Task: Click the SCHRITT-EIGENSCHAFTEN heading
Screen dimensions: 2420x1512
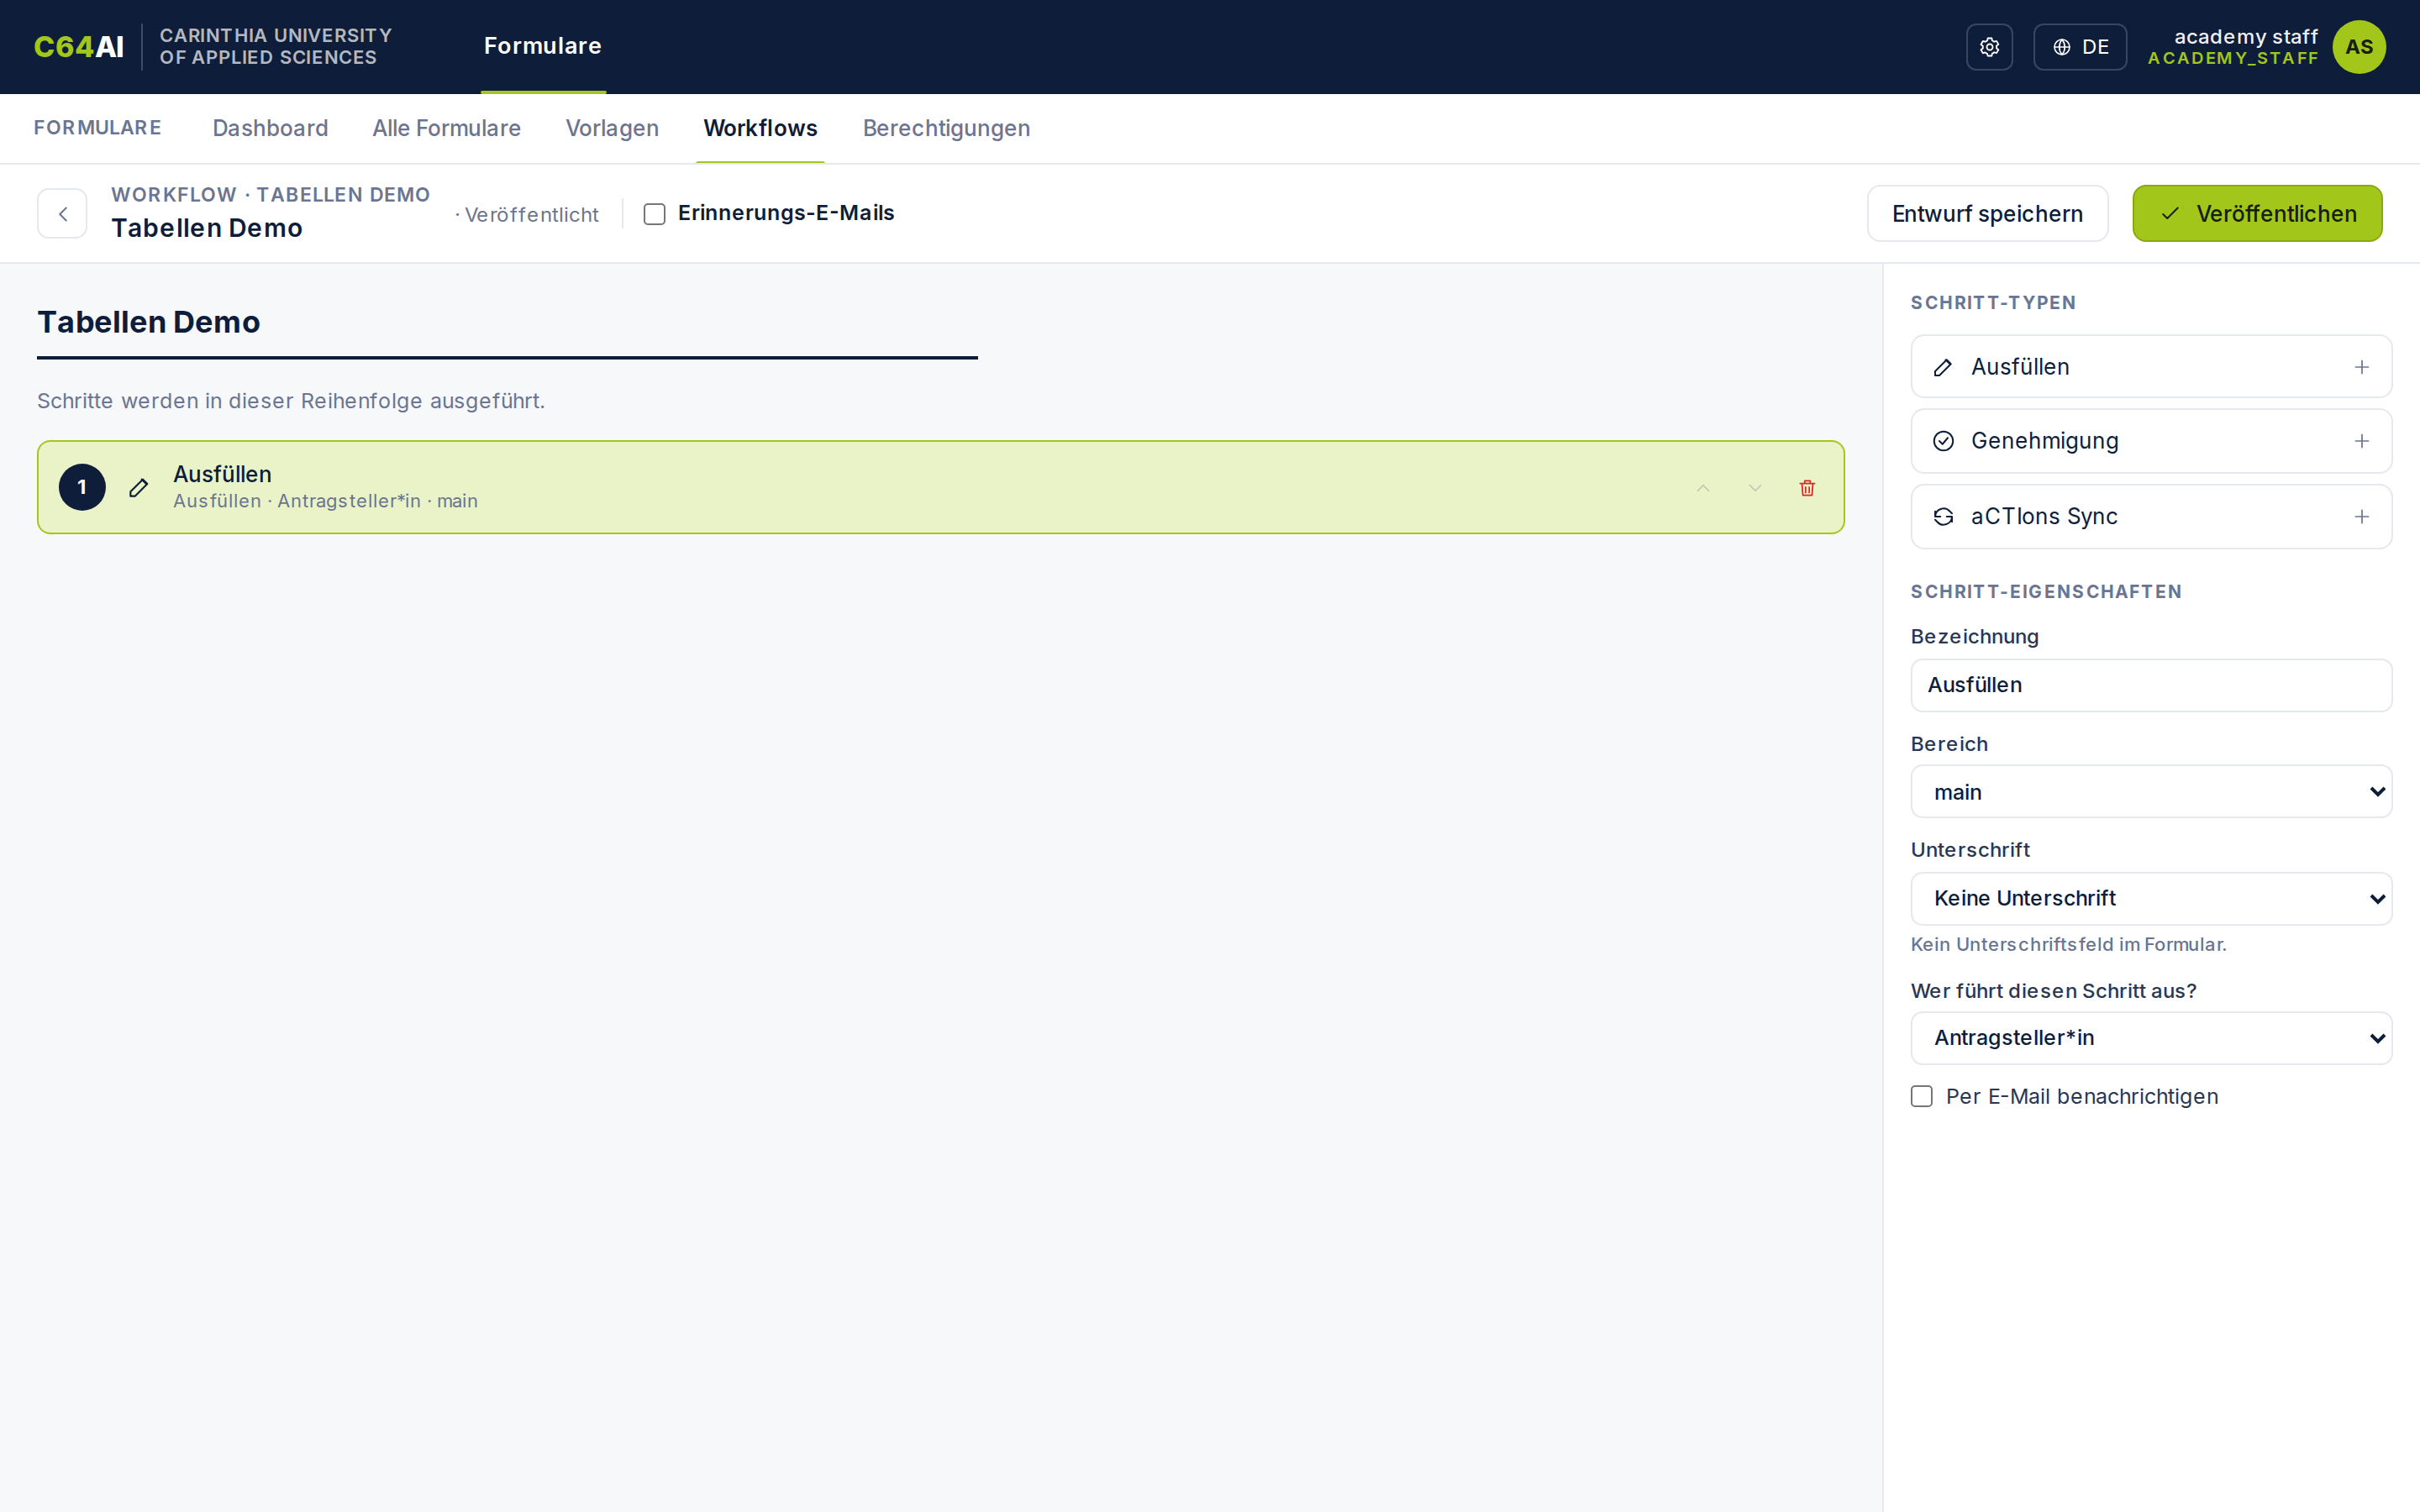Action: pyautogui.click(x=2046, y=592)
